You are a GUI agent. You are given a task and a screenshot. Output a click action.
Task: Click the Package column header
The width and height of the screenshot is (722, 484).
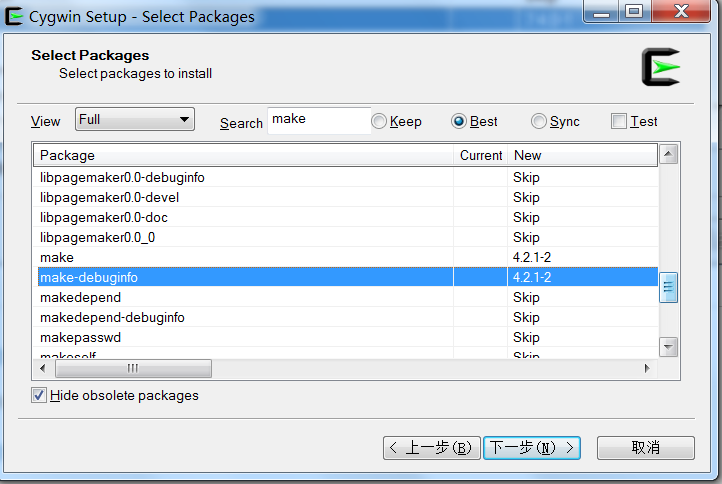(x=244, y=156)
